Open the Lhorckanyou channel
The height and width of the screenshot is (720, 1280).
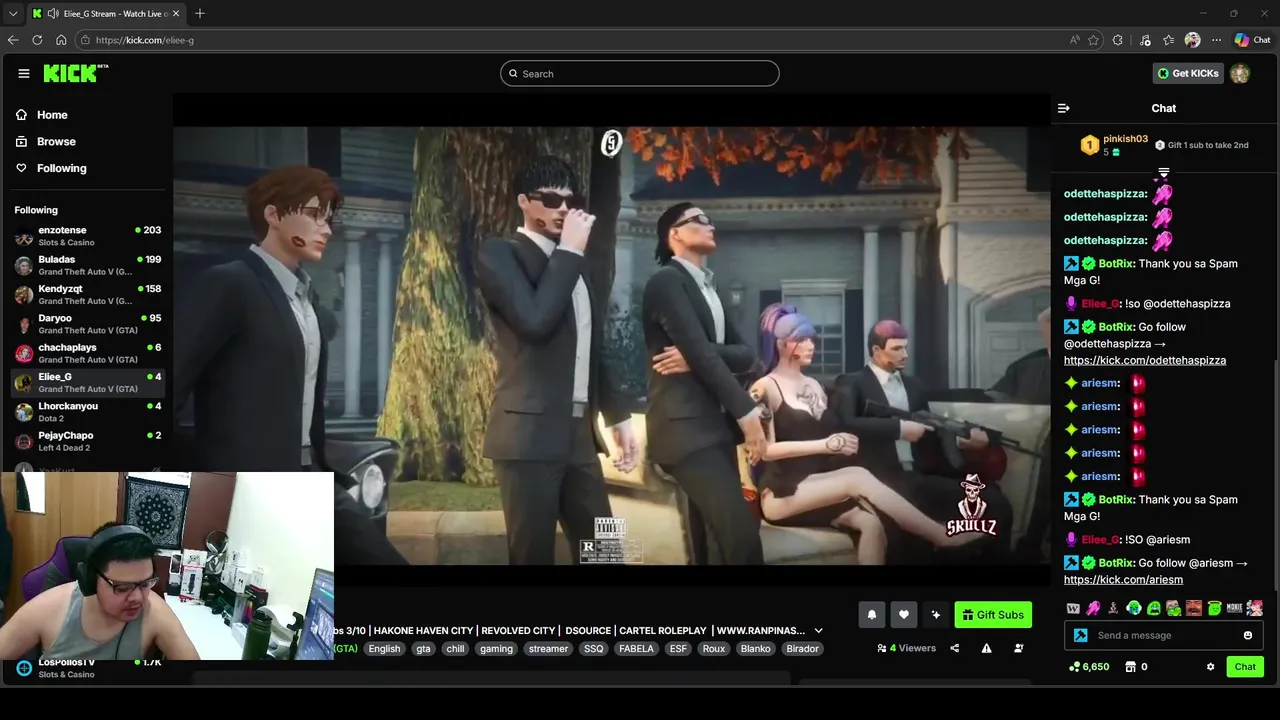(x=87, y=412)
